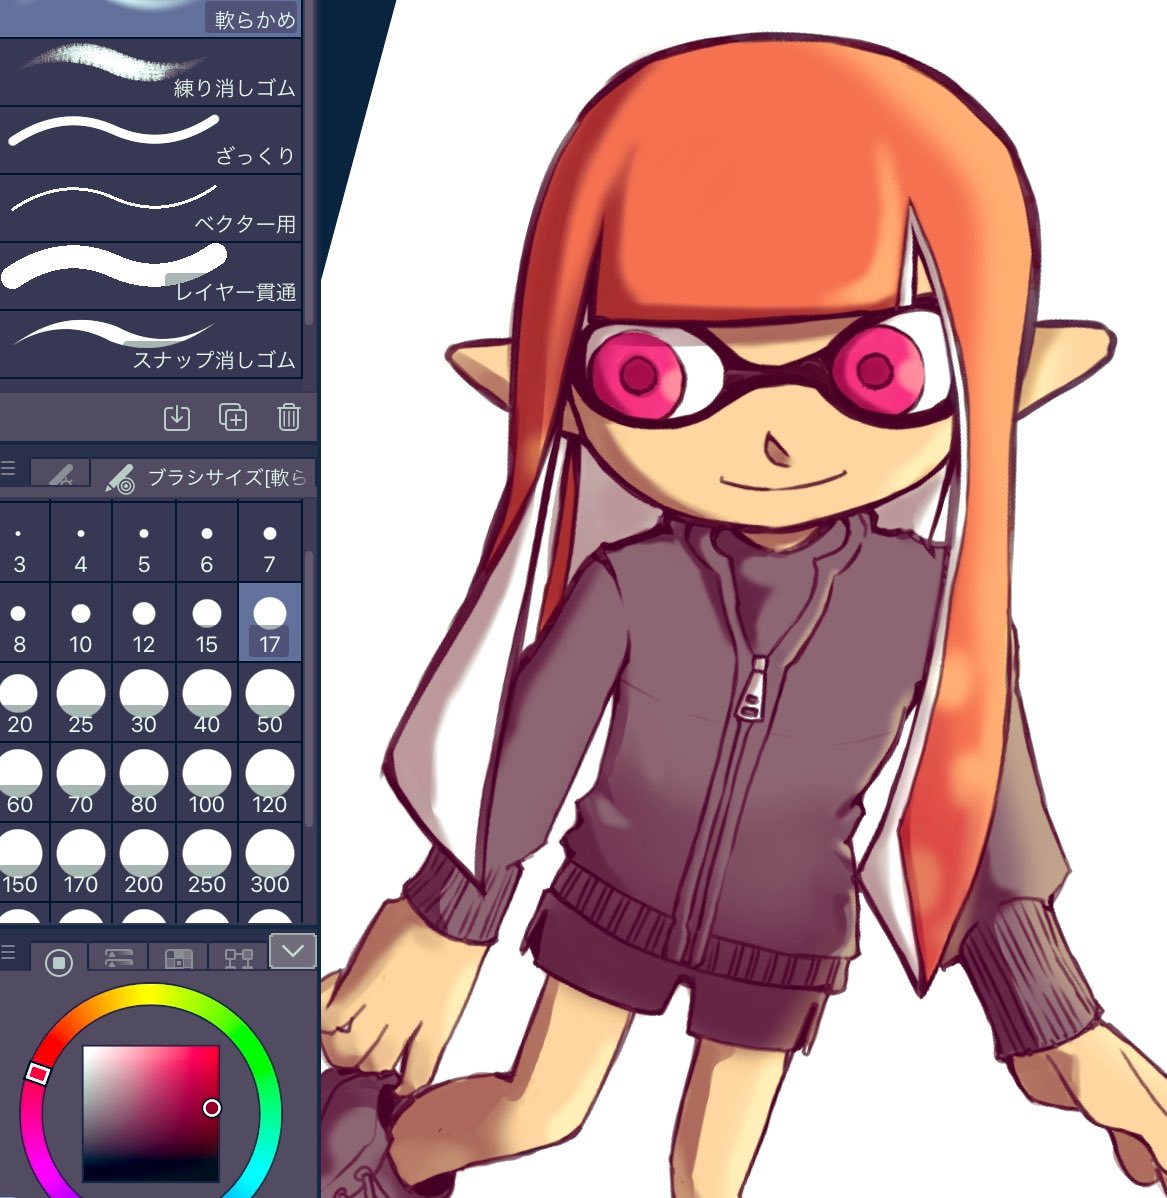Switch to the tool property tab
1167x1198 pixels.
tap(60, 474)
